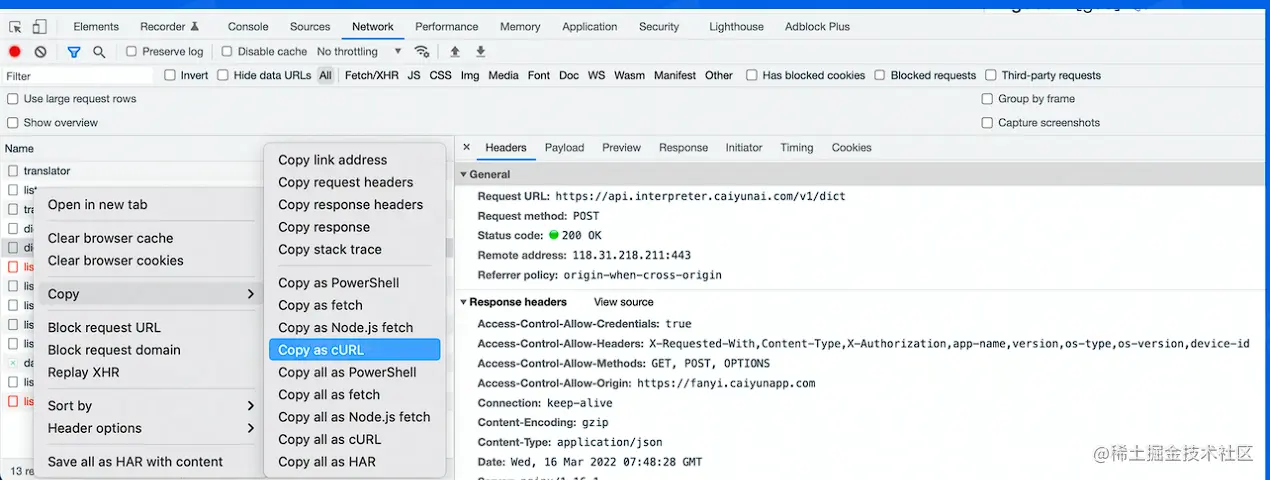Check the Group by frame option
Screen dimensions: 1270x480
988,99
